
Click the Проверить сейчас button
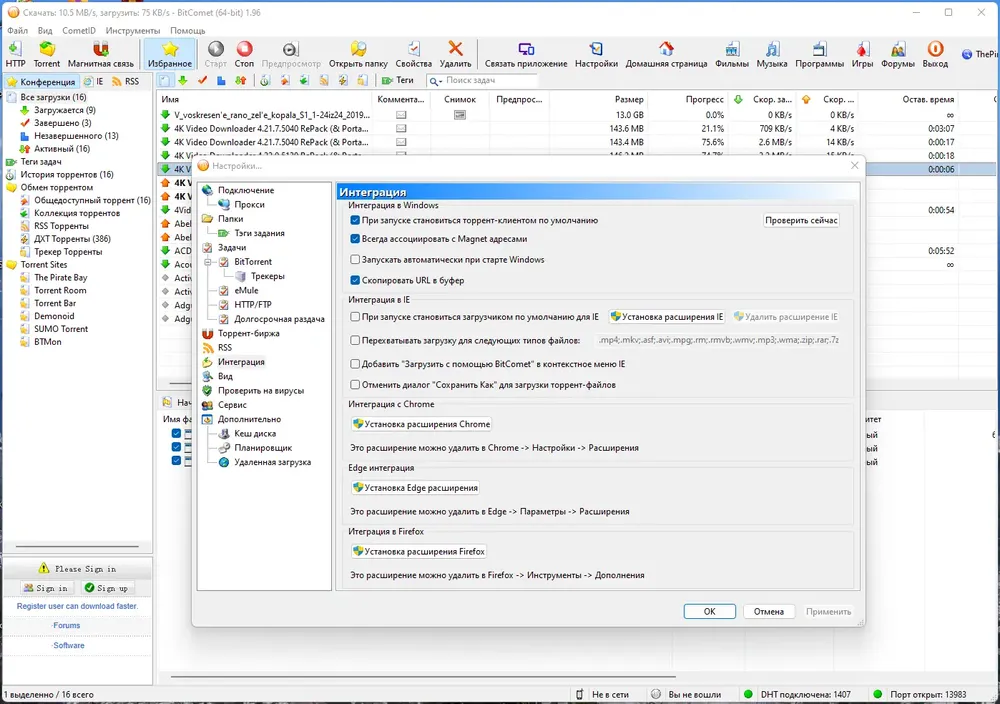801,220
